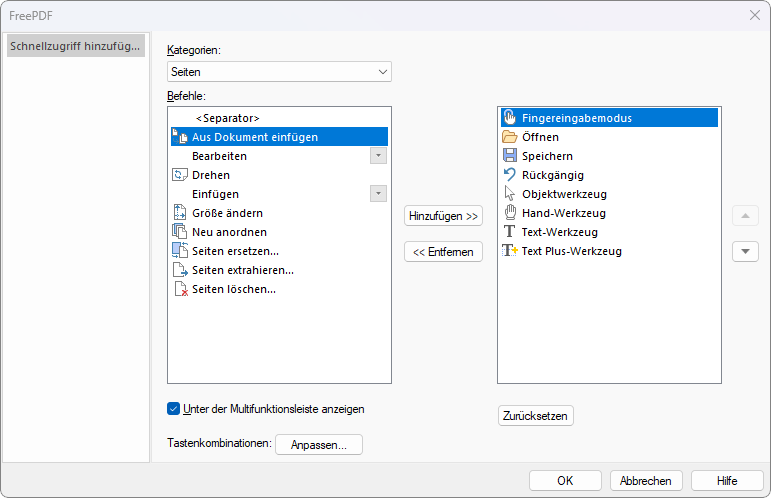771x498 pixels.
Task: Click the Speichern floppy disk icon
Action: [510, 155]
